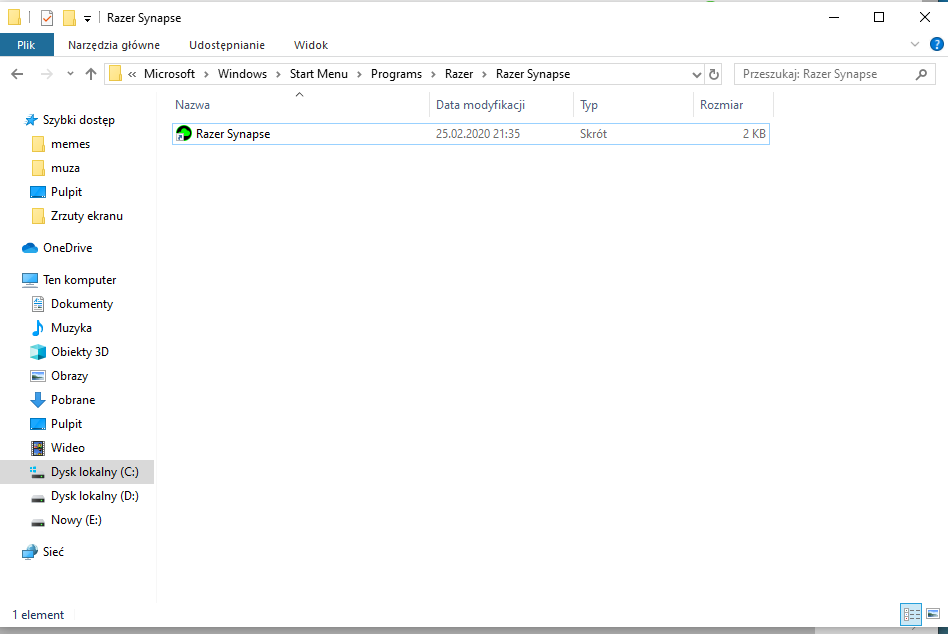
Task: Click Windows in the breadcrumb path
Action: point(242,74)
